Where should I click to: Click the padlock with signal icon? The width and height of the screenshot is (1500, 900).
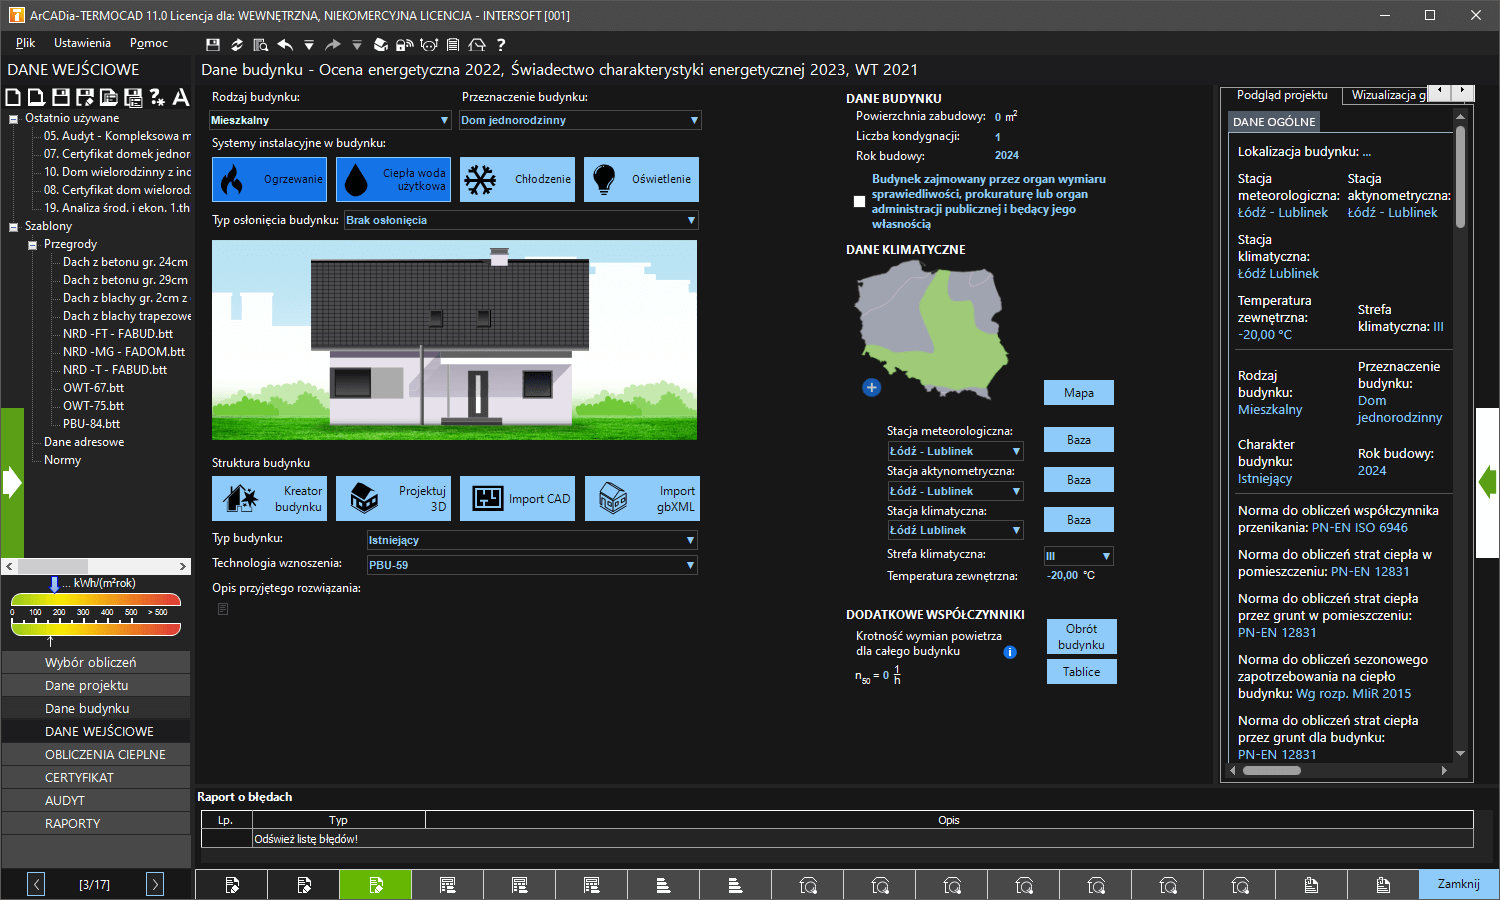[404, 44]
